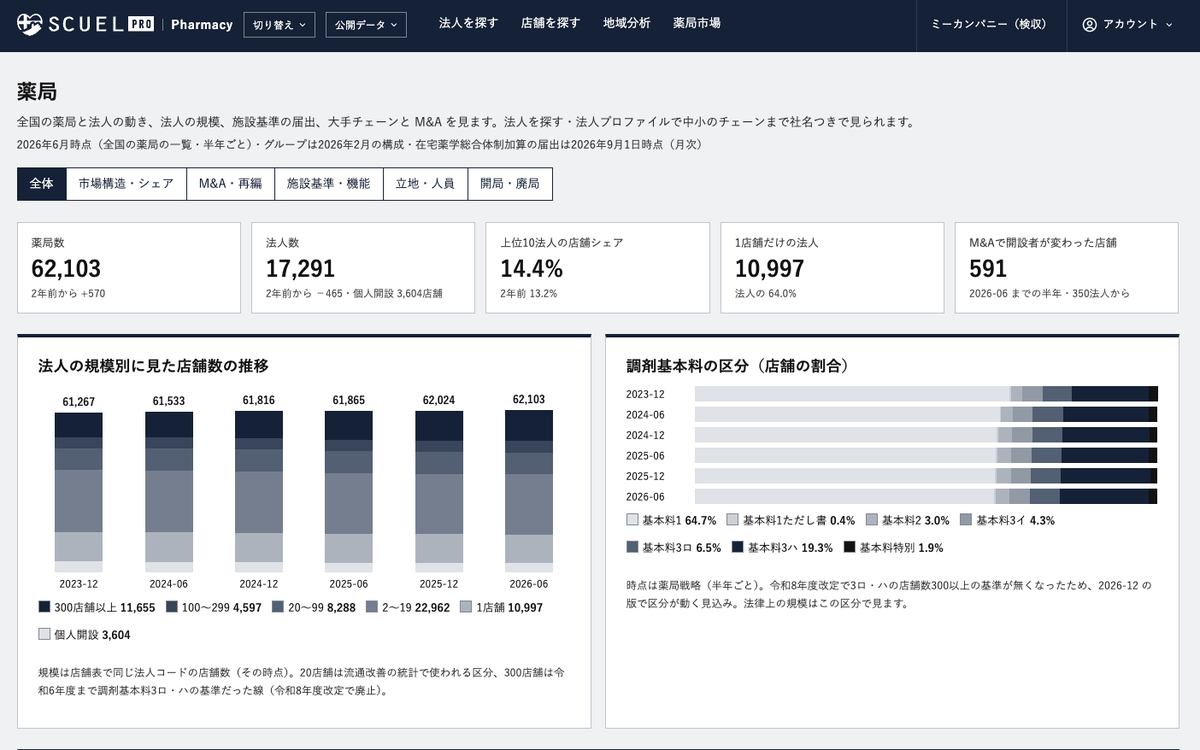This screenshot has width=1200, height=750.
Task: Open the 公開データ dropdown
Action: (x=366, y=24)
